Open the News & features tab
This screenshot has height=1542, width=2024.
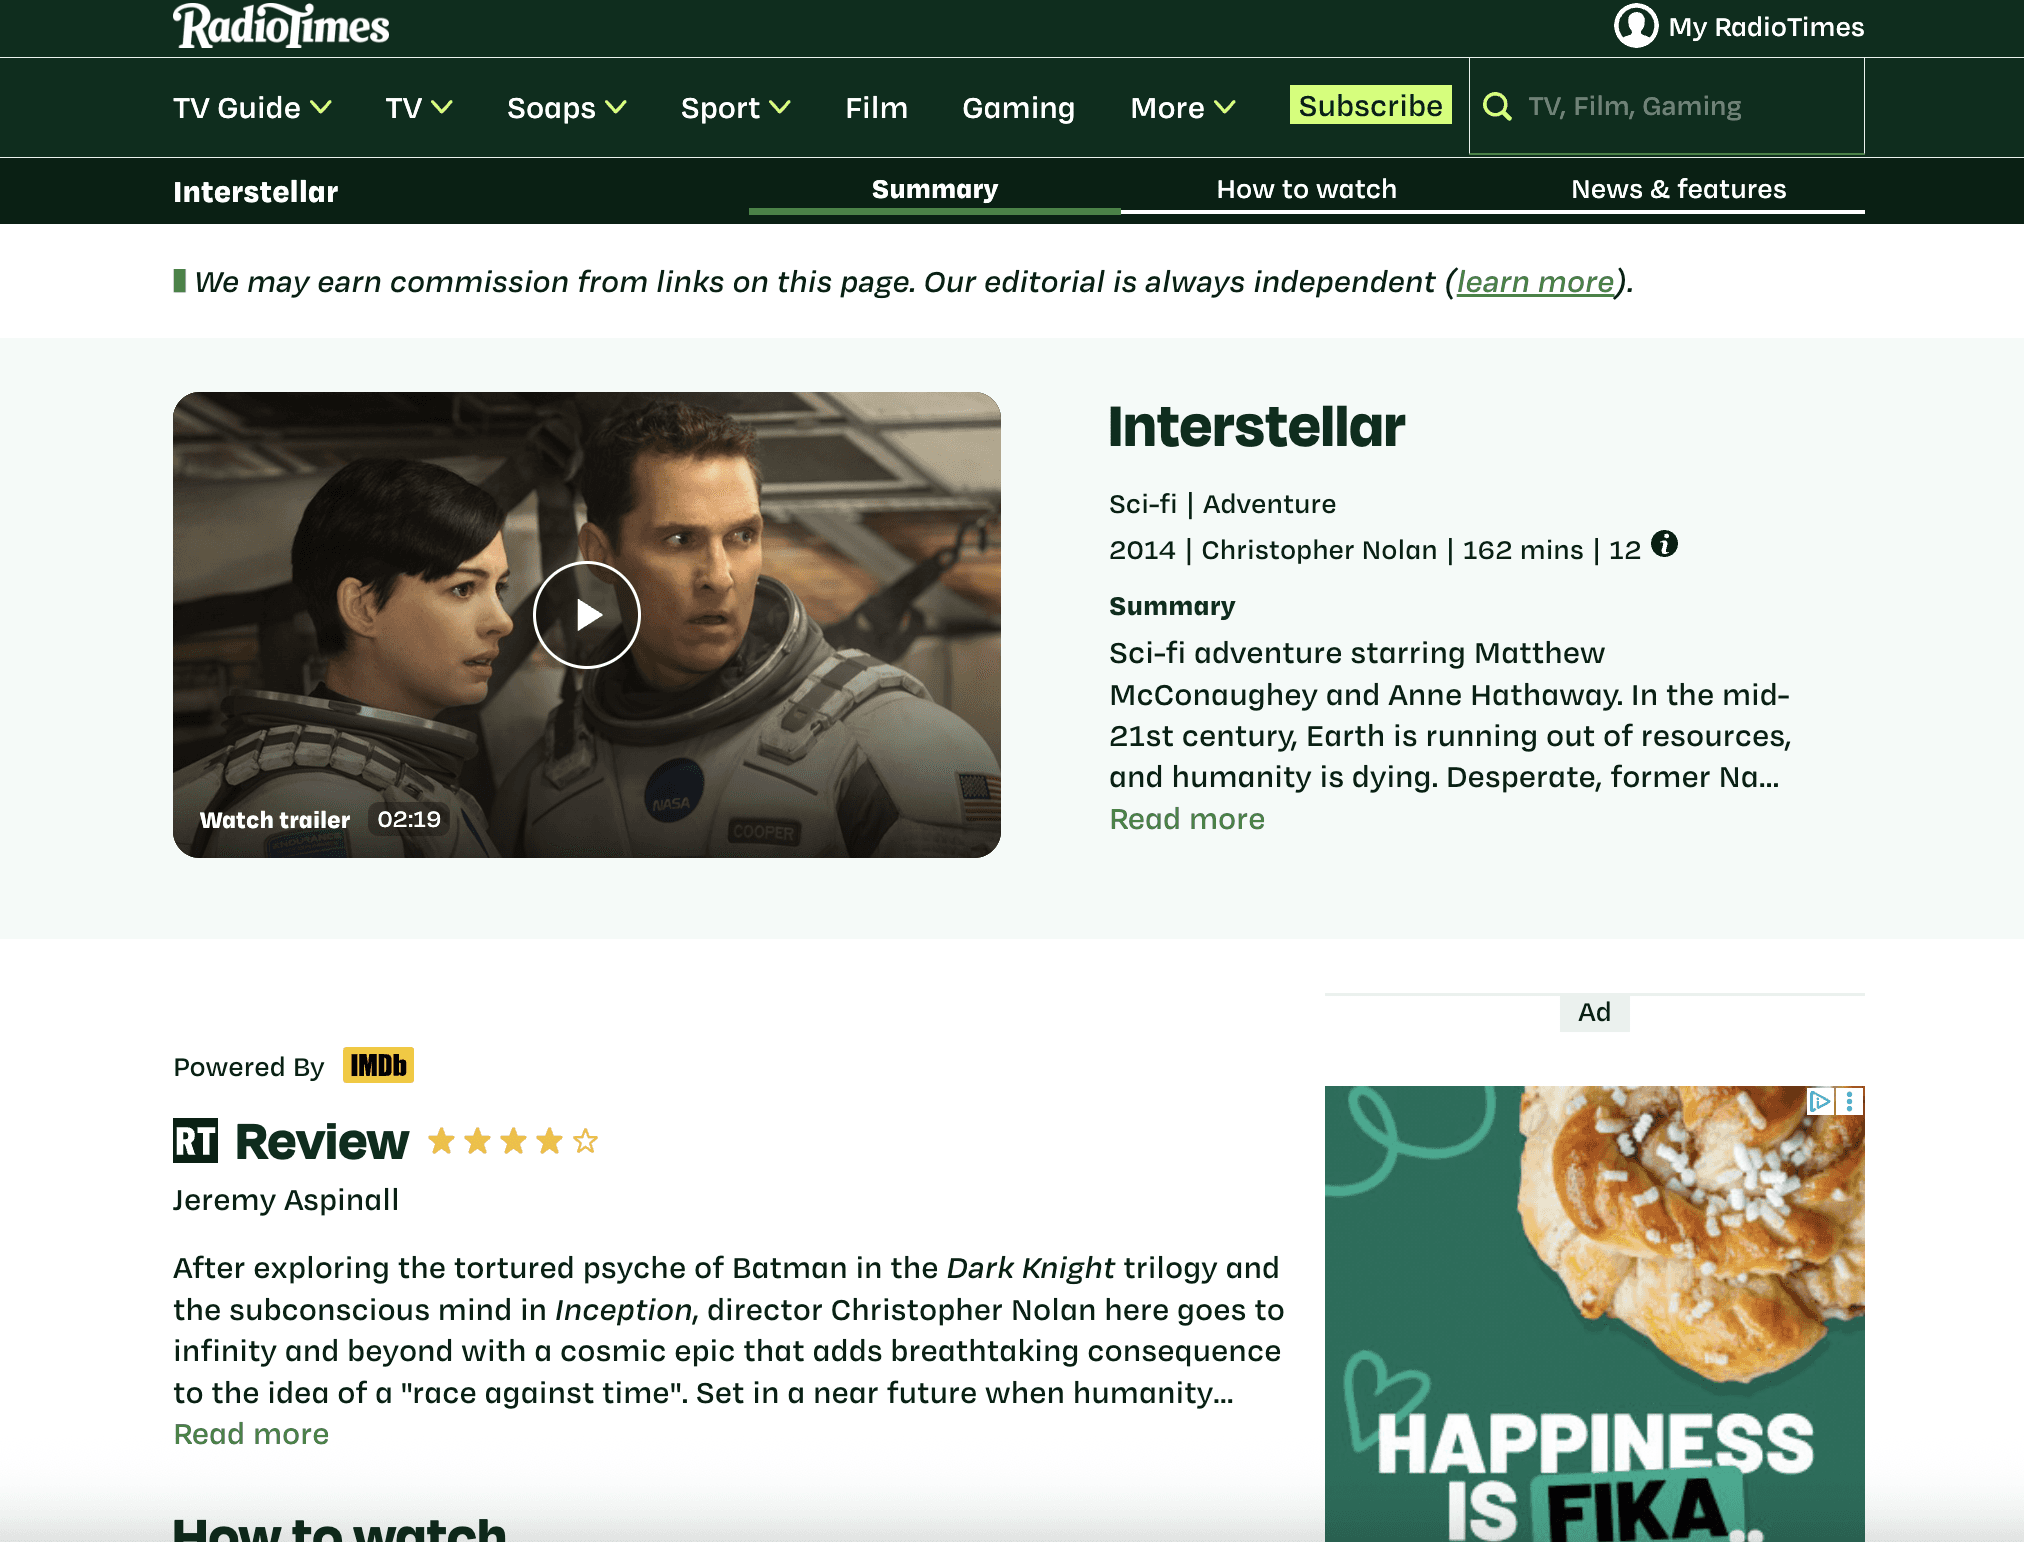click(x=1678, y=189)
